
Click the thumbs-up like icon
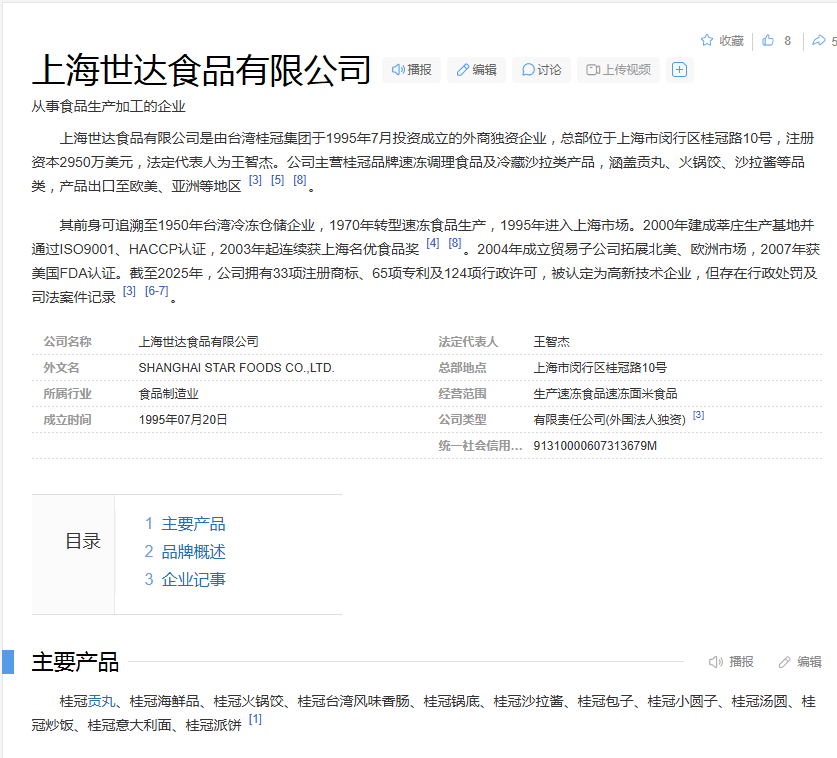point(768,41)
